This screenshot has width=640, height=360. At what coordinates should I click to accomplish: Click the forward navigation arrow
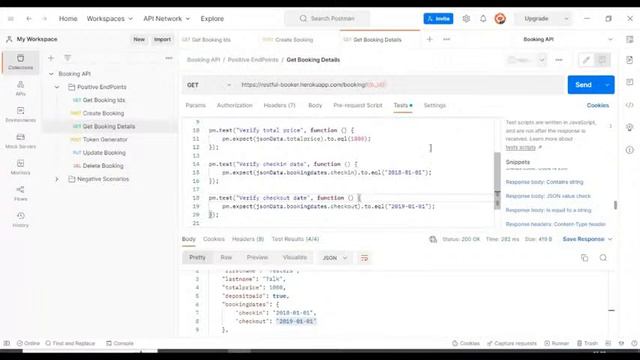click(x=44, y=18)
